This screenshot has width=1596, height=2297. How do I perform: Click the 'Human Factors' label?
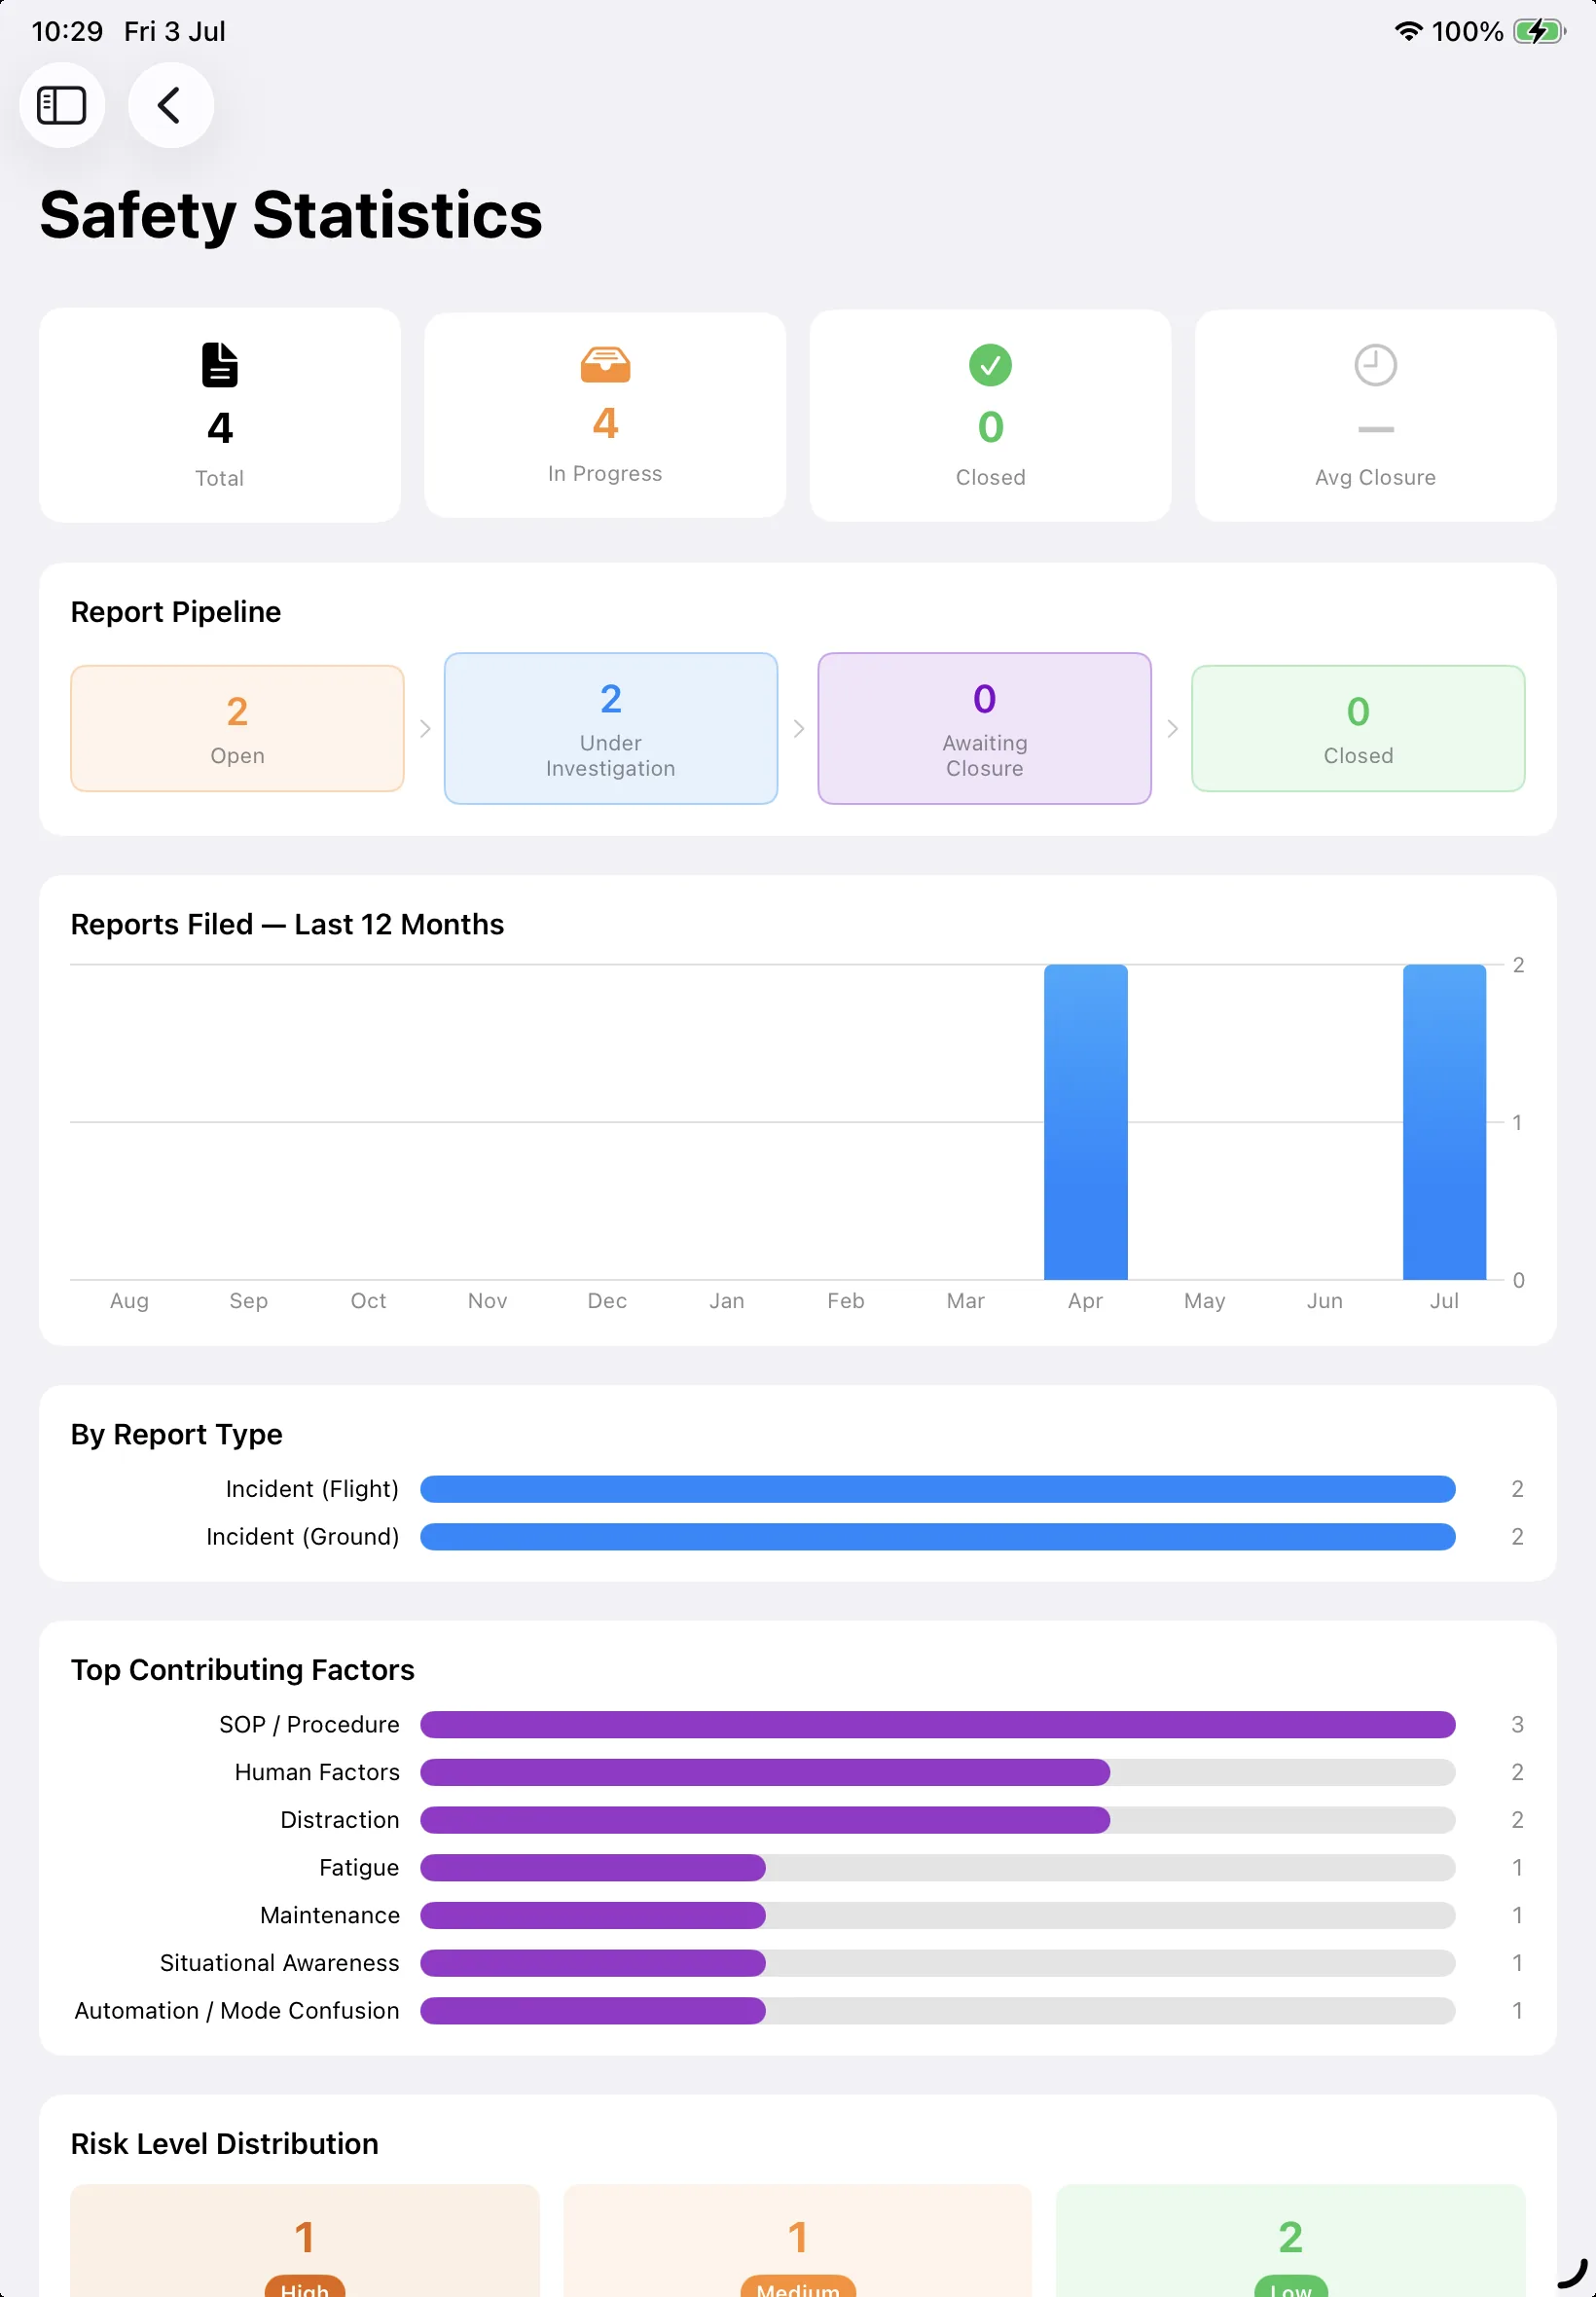(317, 1773)
